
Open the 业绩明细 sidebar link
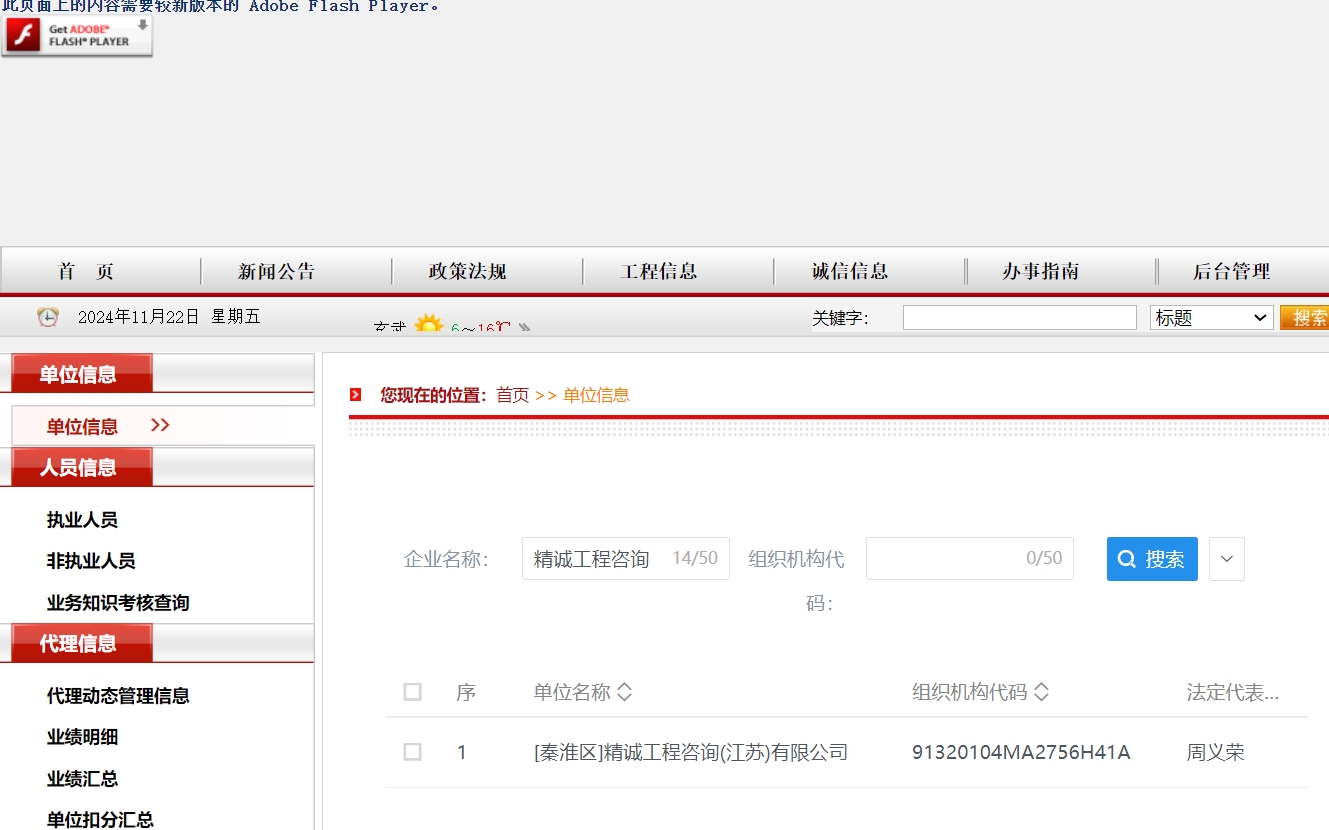tap(82, 737)
